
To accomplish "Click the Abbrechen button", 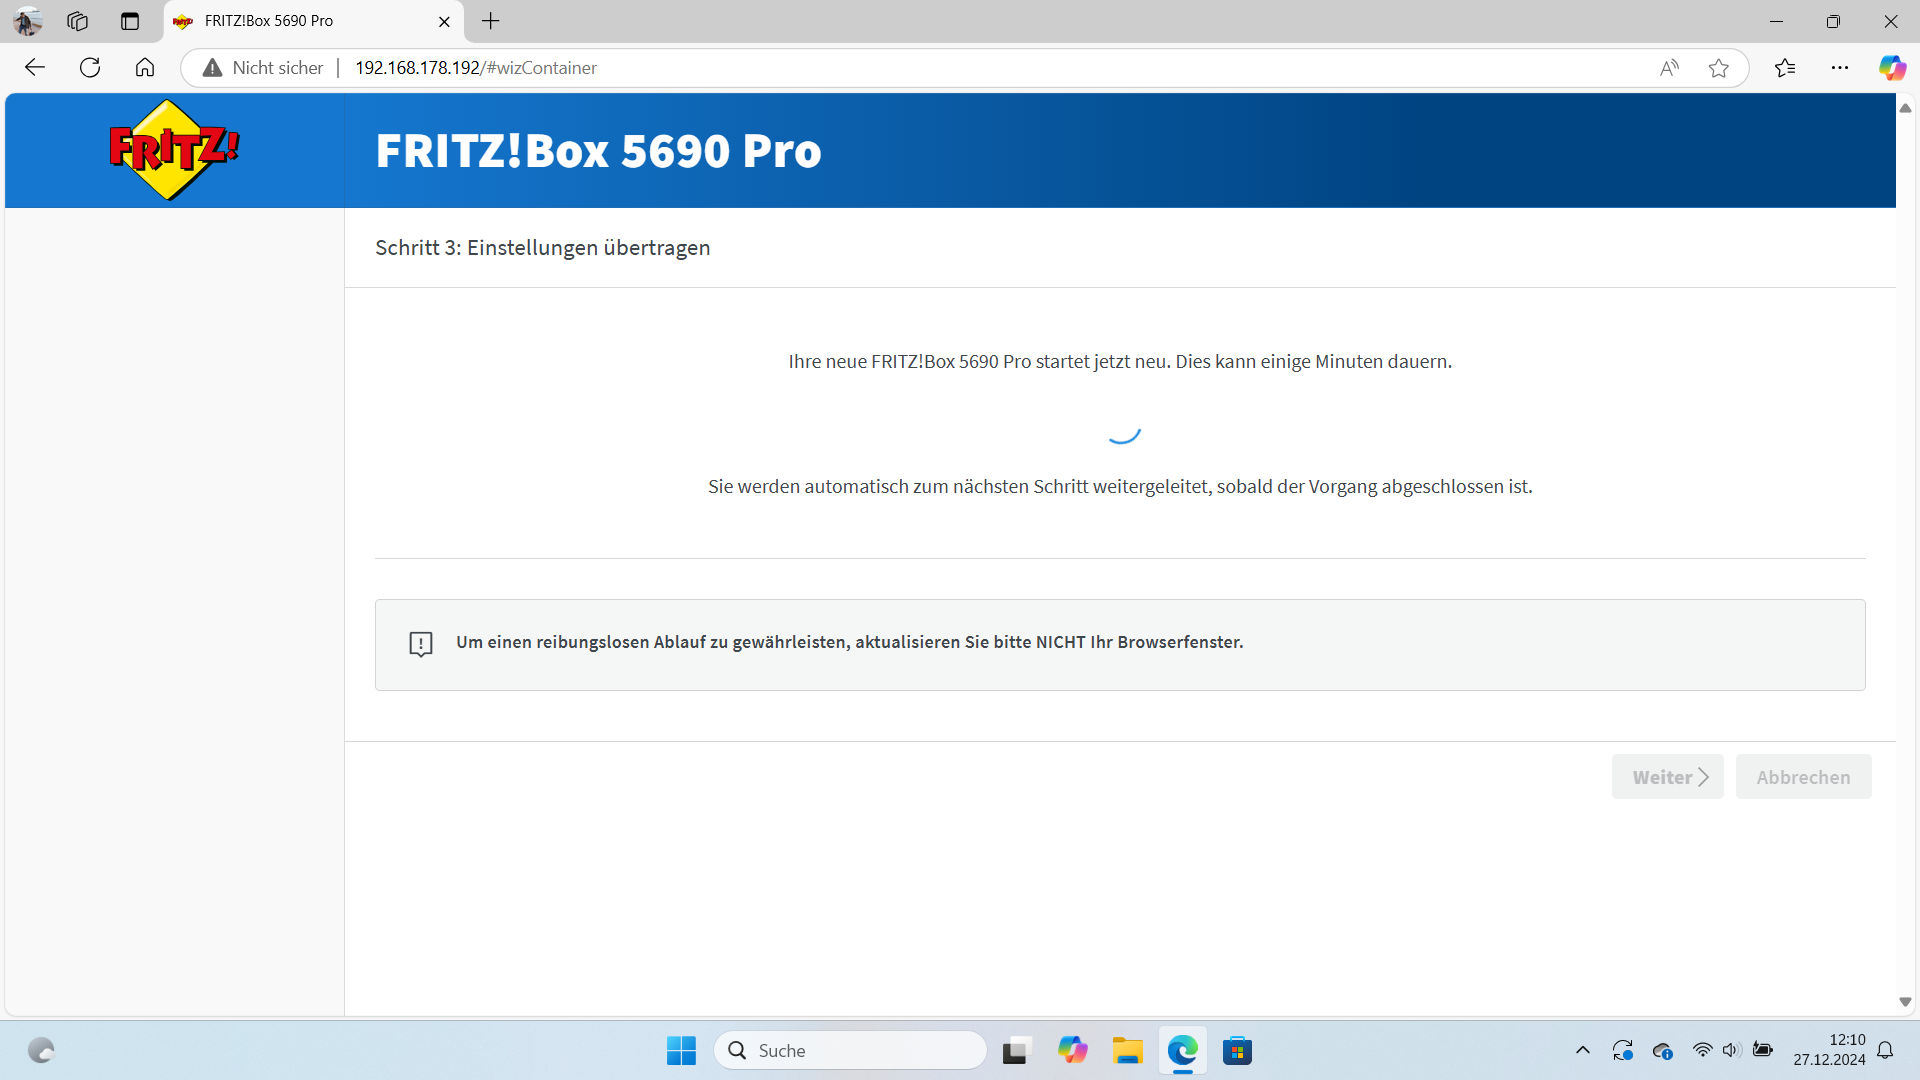I will coord(1803,777).
